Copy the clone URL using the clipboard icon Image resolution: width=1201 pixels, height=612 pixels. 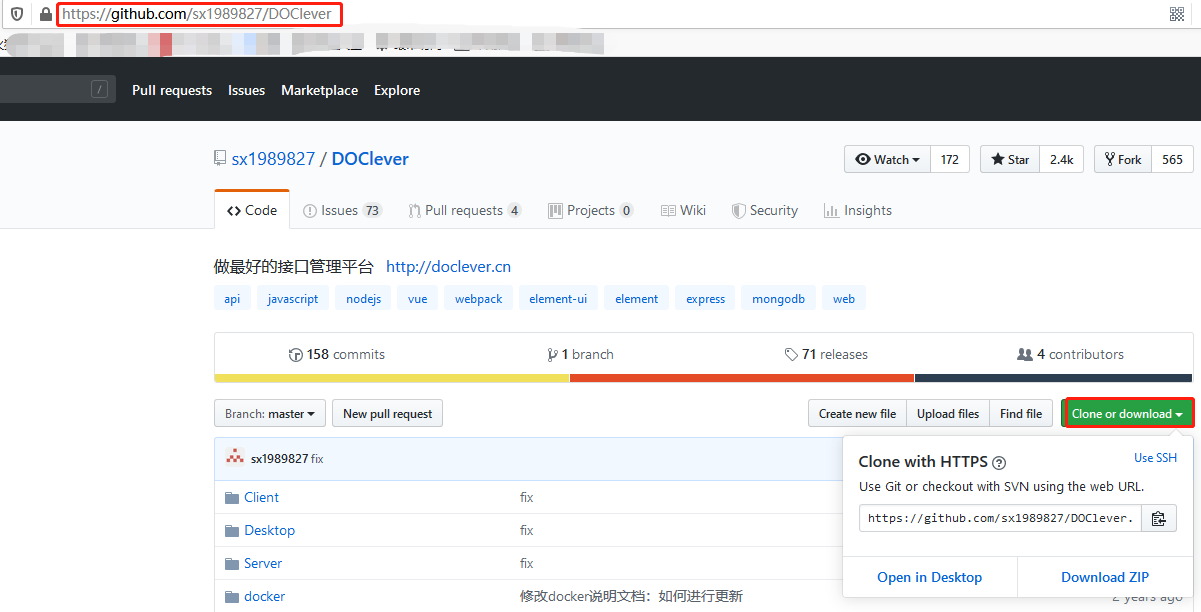coord(1158,518)
